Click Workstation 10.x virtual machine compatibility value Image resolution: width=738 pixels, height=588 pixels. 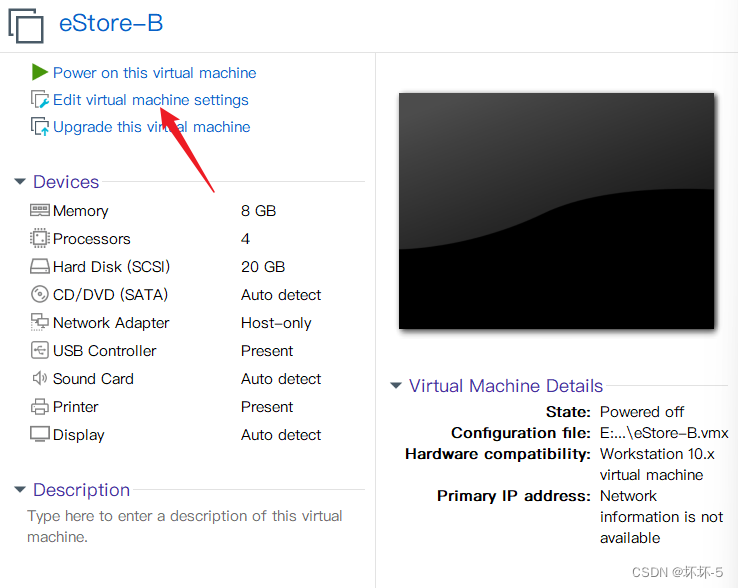pos(657,464)
